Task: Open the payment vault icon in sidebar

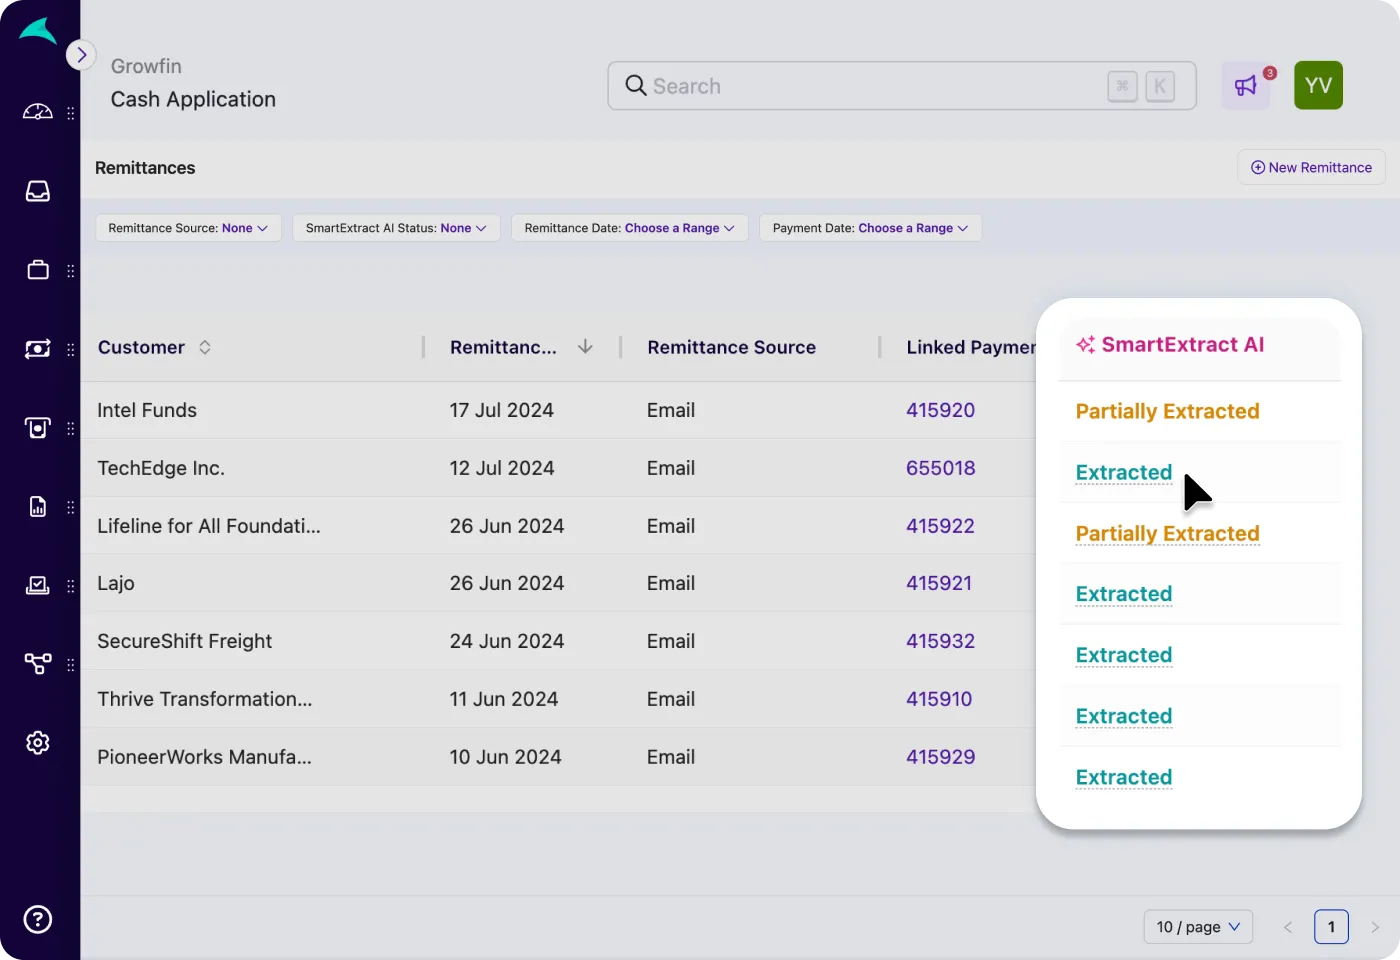Action: (38, 428)
